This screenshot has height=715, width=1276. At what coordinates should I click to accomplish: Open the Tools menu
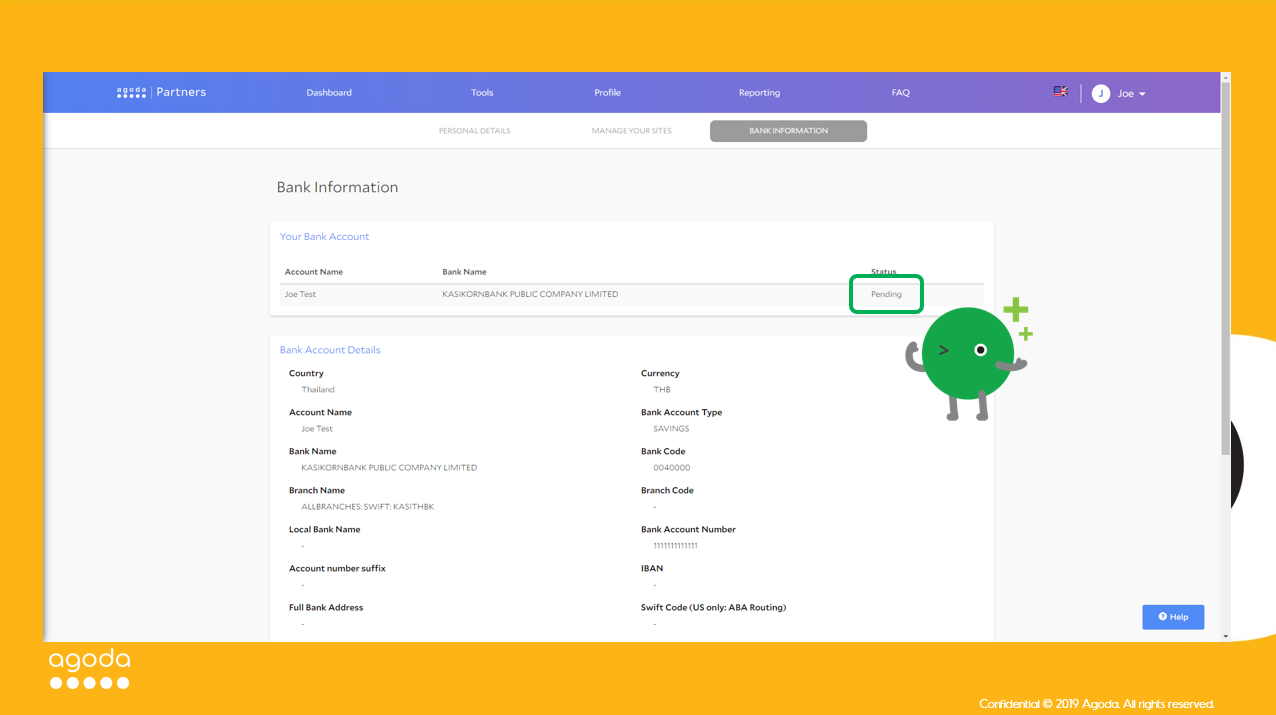482,93
